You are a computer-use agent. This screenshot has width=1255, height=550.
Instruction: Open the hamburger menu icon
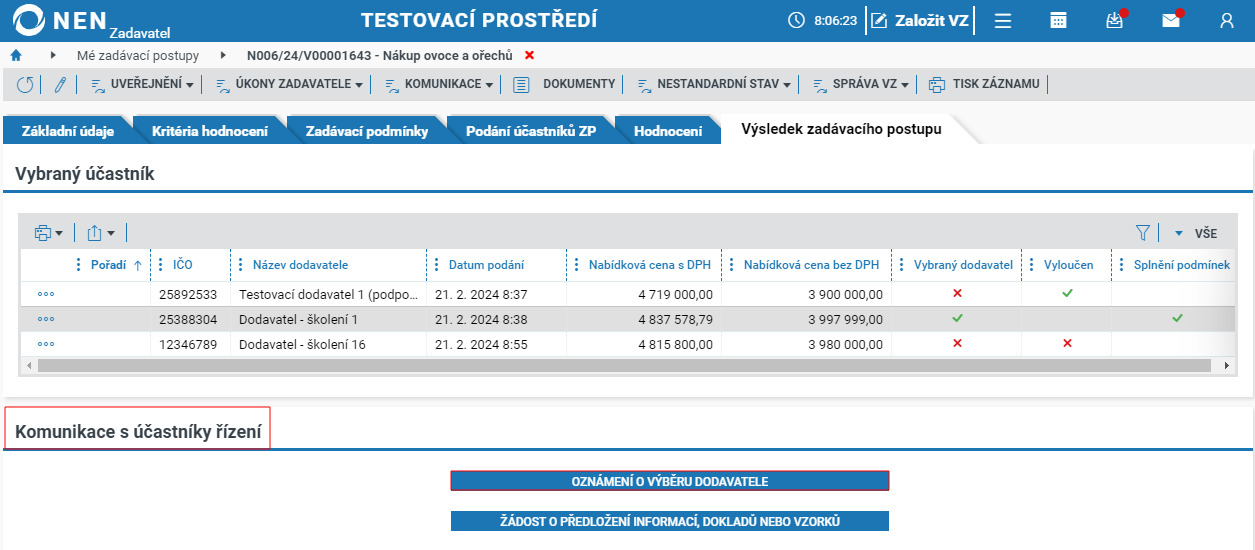tap(1003, 20)
